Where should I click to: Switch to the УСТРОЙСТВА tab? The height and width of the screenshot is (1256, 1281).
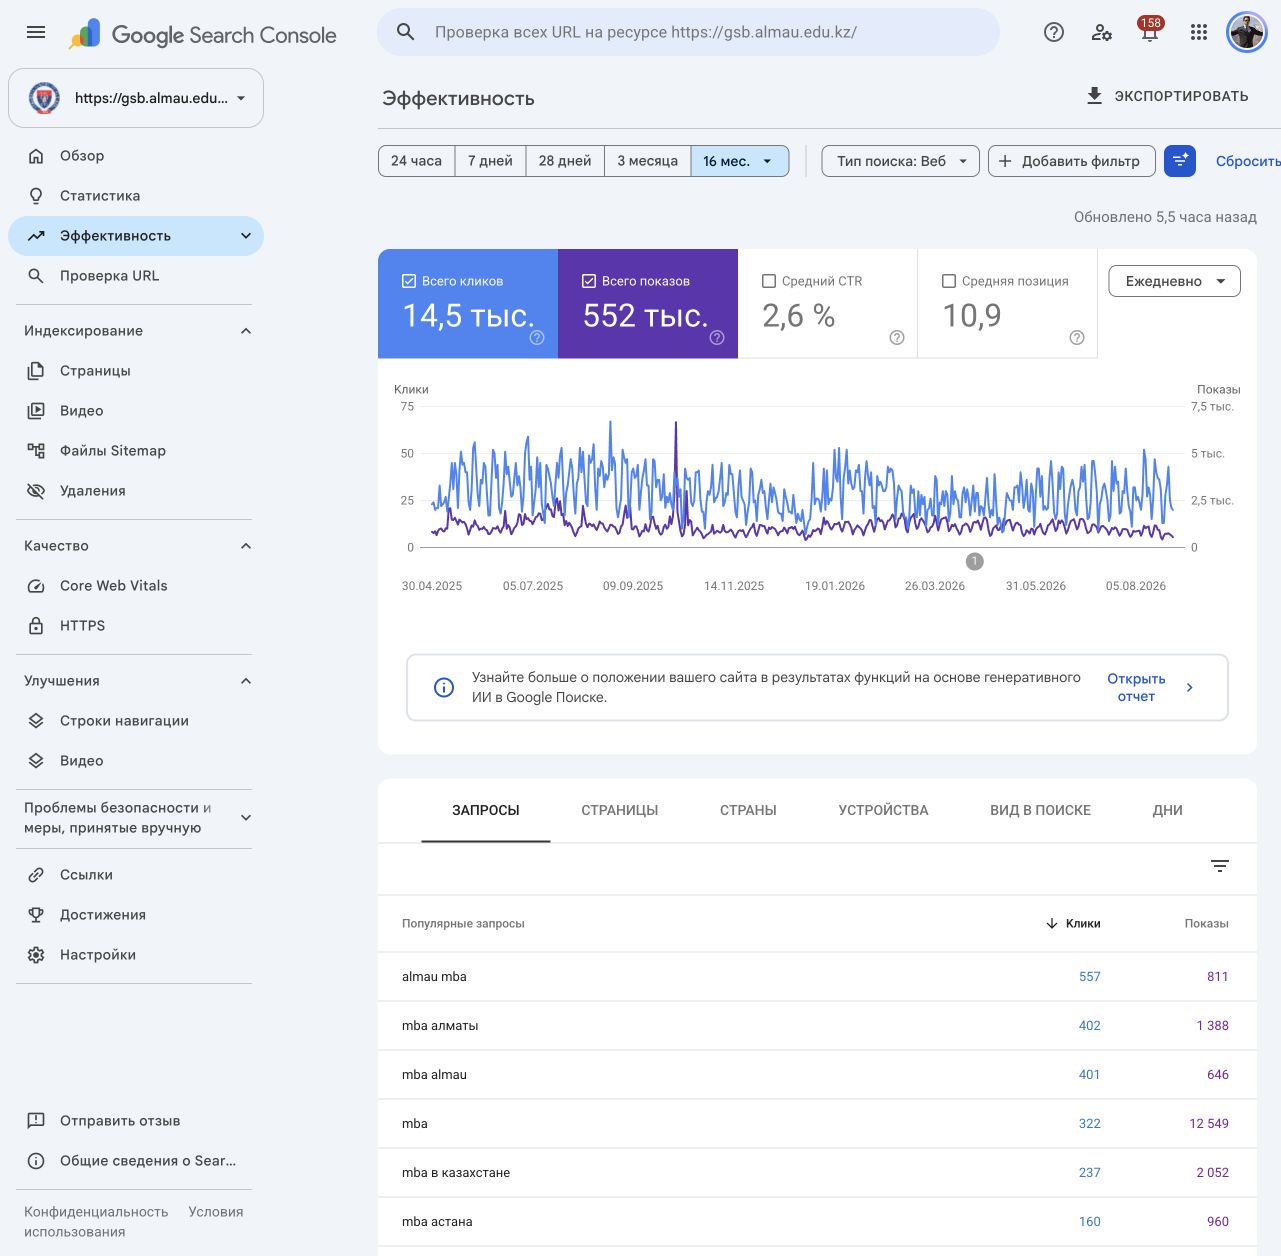[883, 811]
